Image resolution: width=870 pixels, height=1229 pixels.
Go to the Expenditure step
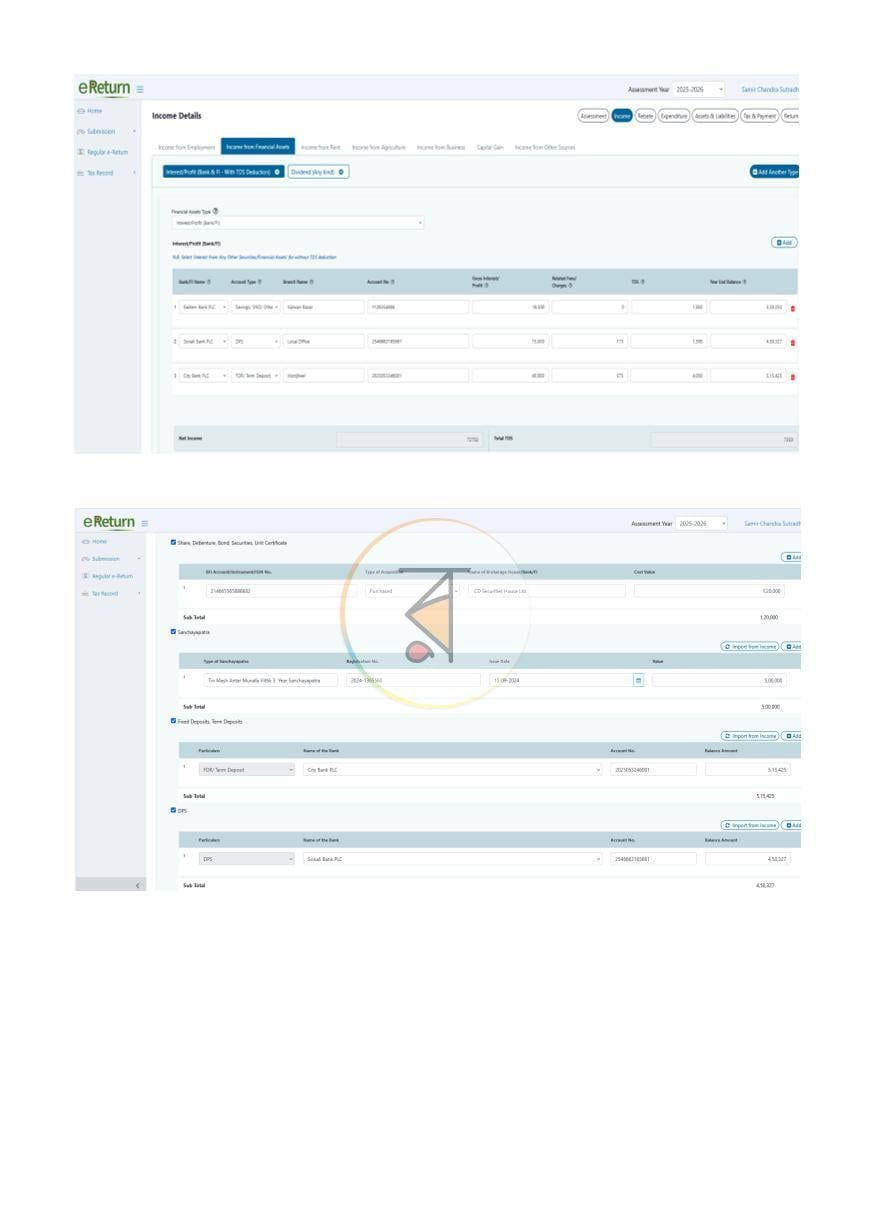[674, 116]
